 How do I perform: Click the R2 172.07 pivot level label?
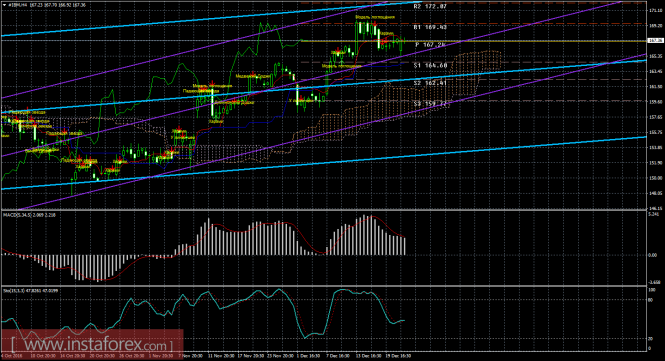[x=430, y=6]
